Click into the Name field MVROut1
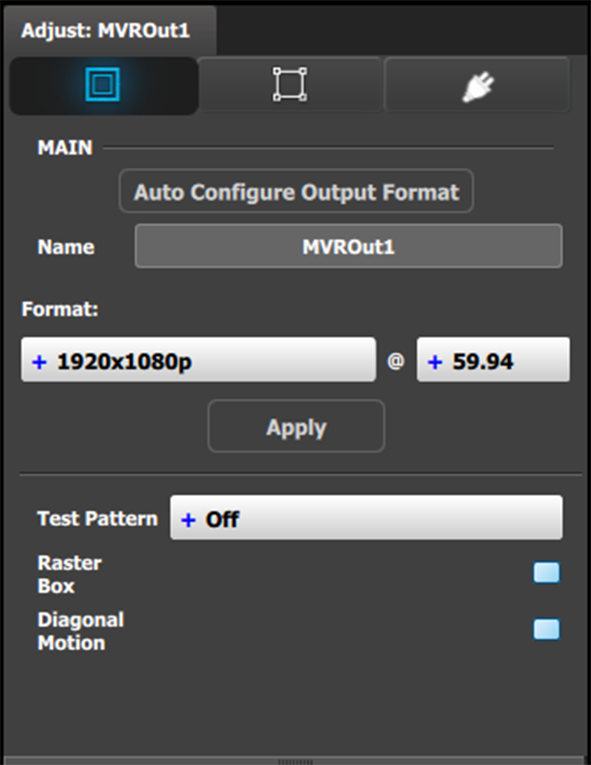The width and height of the screenshot is (591, 765). click(x=348, y=246)
